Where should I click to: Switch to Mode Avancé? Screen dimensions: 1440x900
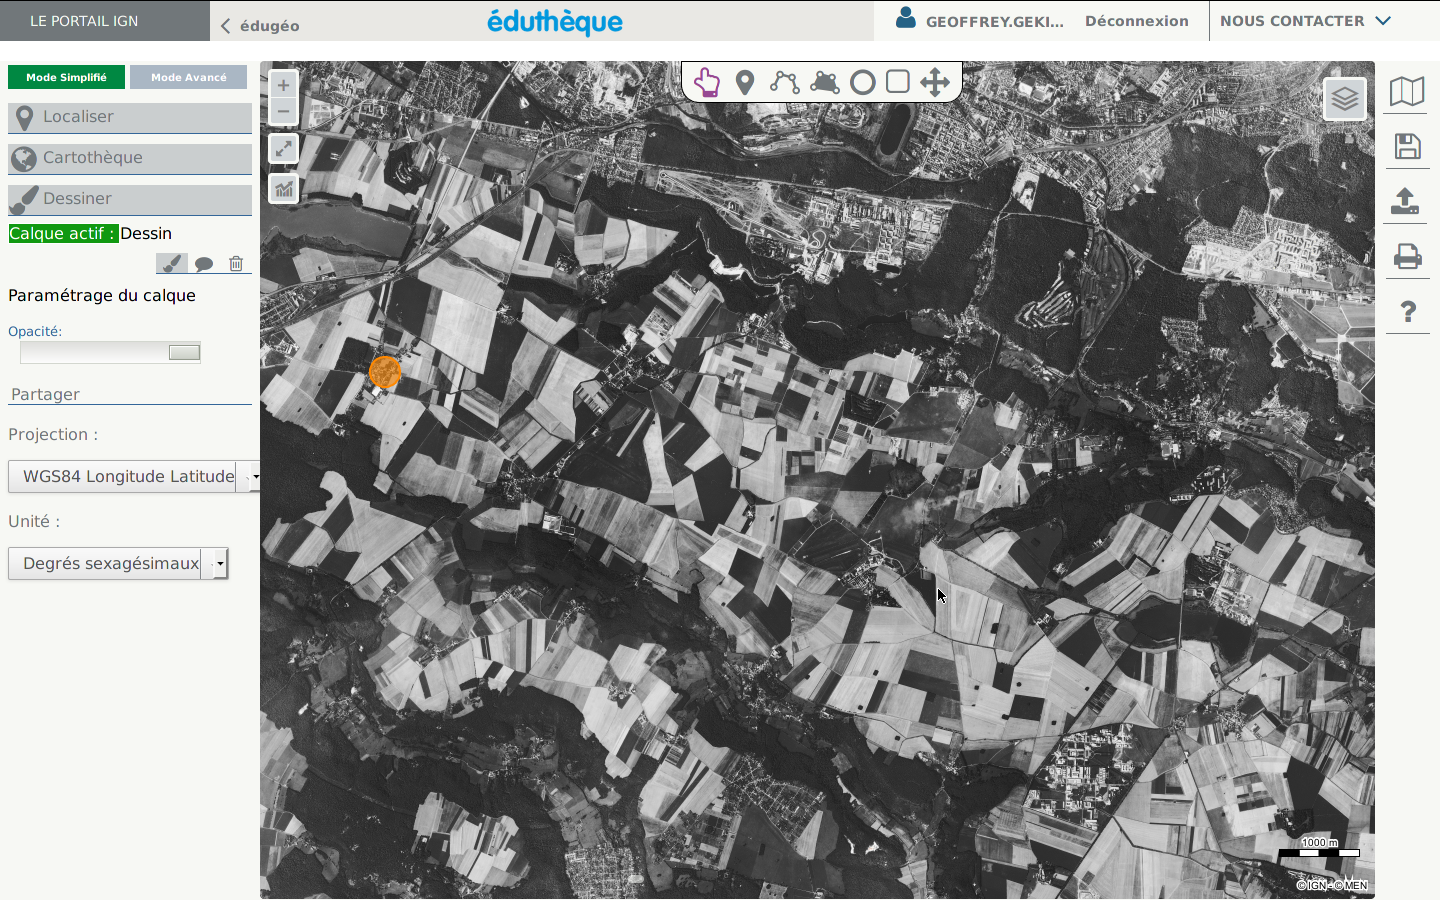(x=189, y=77)
